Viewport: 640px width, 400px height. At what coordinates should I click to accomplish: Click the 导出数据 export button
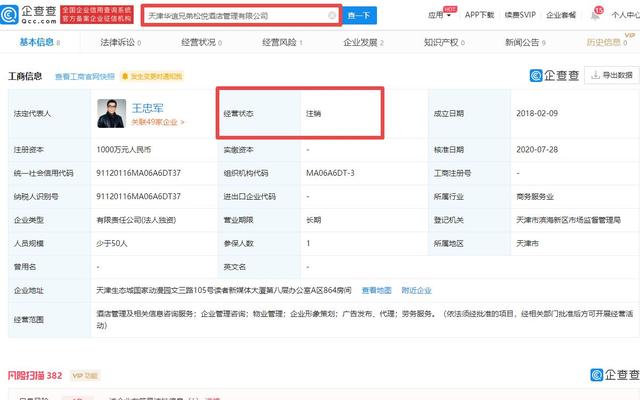611,75
